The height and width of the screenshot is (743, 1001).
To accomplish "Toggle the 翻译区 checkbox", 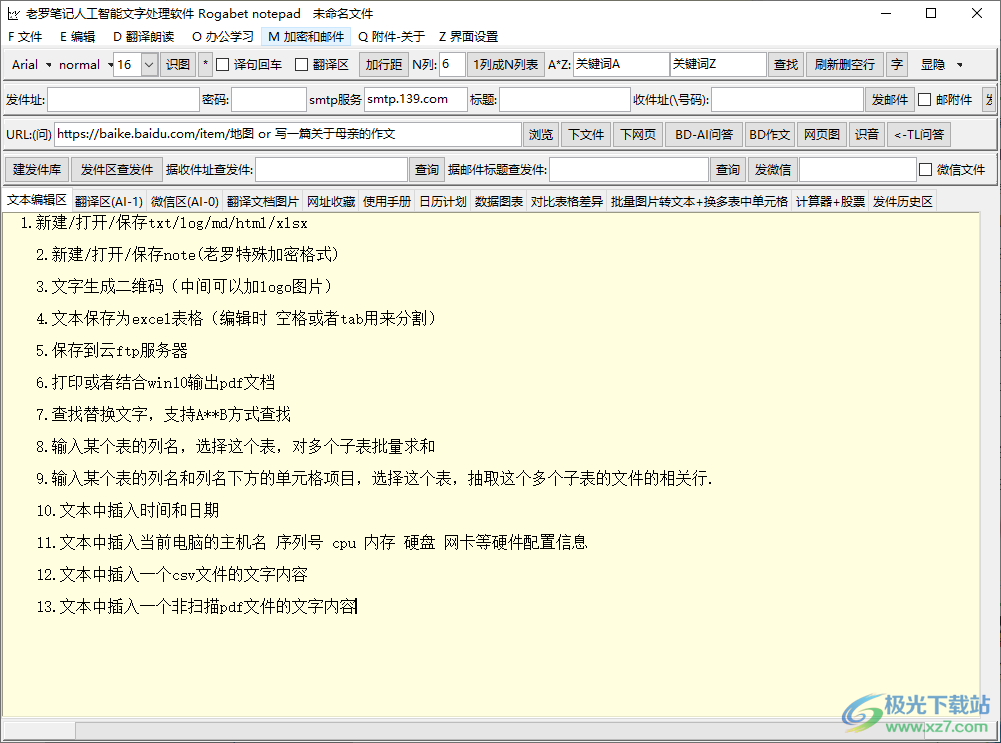I will [302, 64].
